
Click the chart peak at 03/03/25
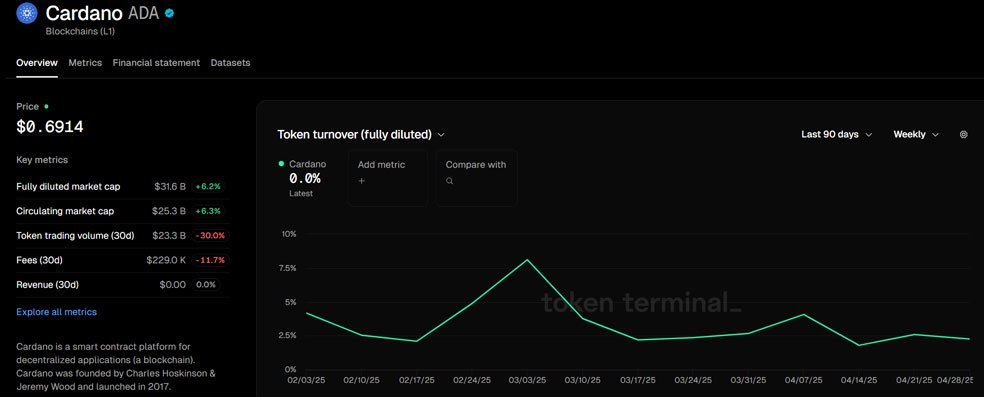click(x=527, y=260)
